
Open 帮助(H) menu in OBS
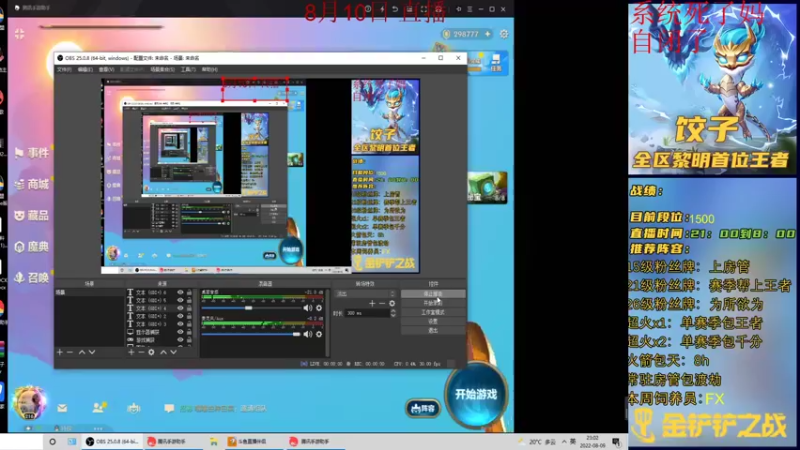(209, 69)
